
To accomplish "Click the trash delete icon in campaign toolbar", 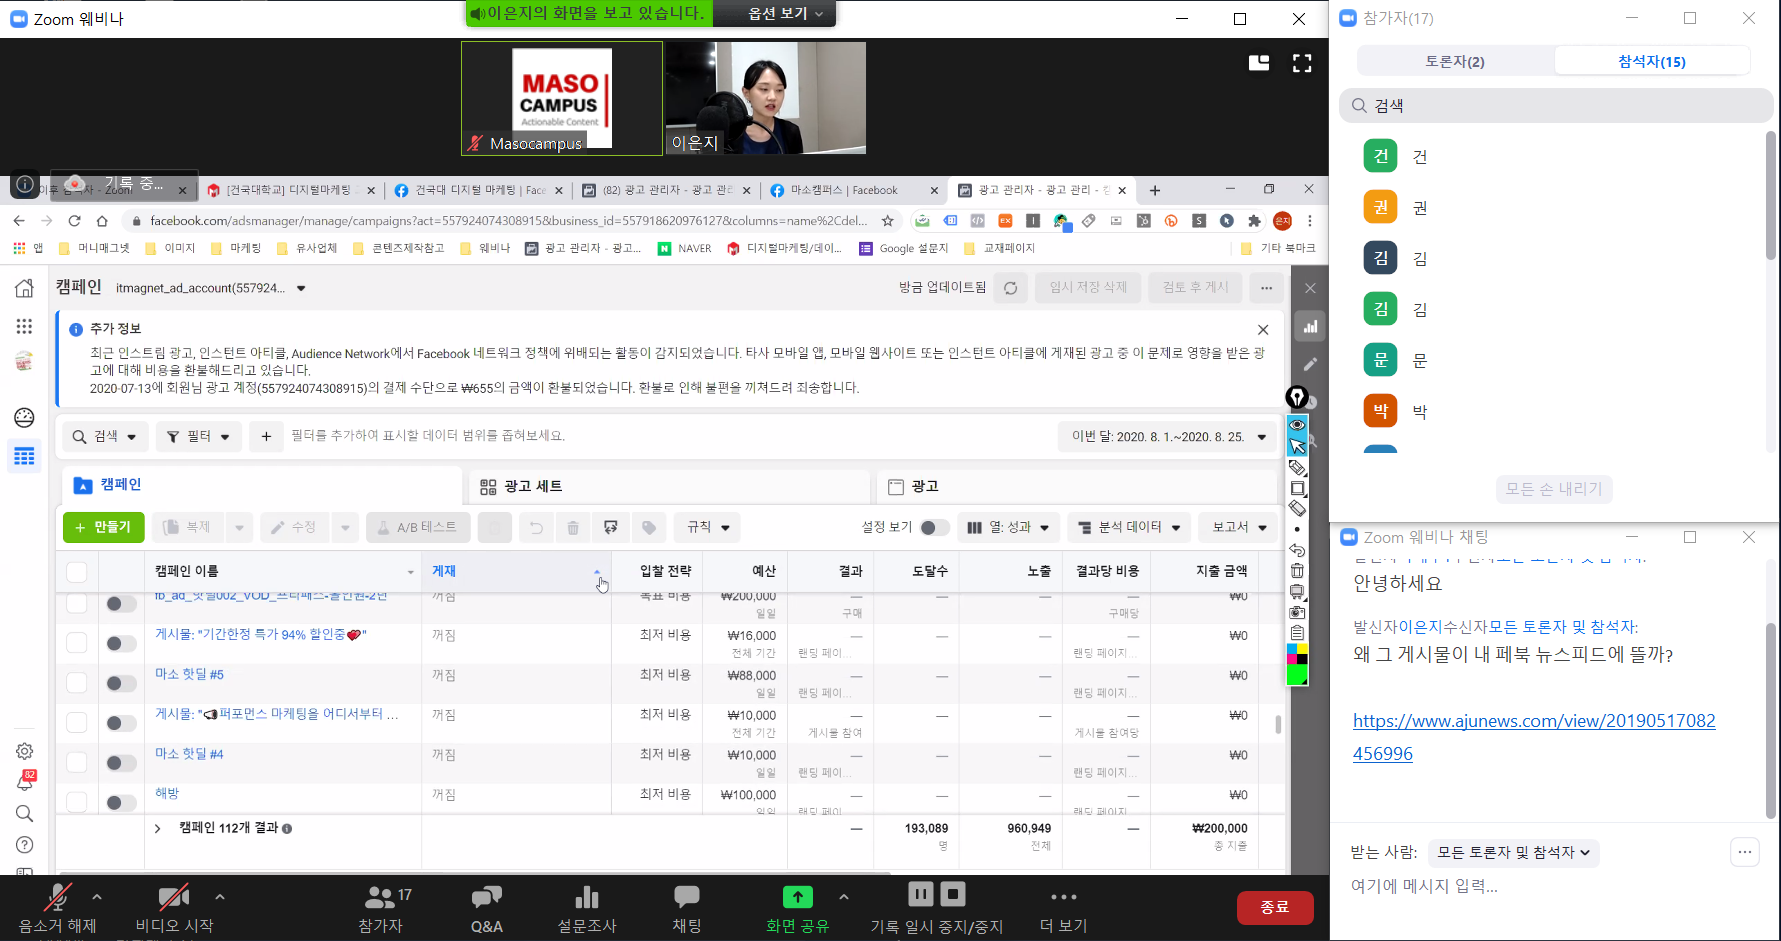I will pyautogui.click(x=573, y=528).
